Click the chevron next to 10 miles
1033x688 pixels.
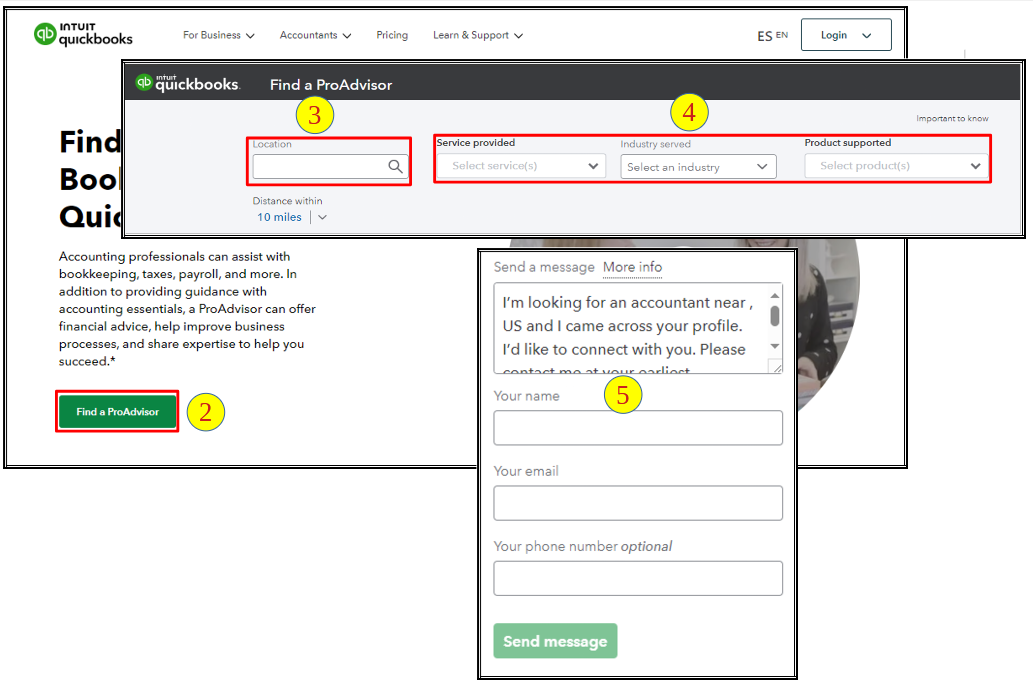[322, 217]
